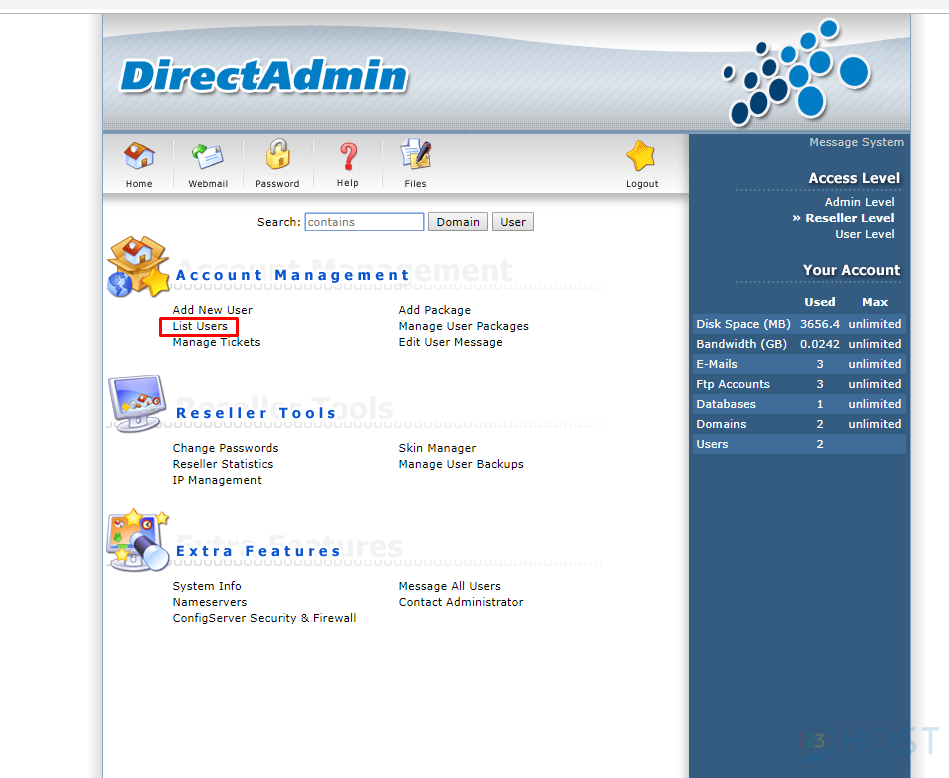Screen dimensions: 949x778
Task: Switch to Admin Level access
Action: (859, 202)
